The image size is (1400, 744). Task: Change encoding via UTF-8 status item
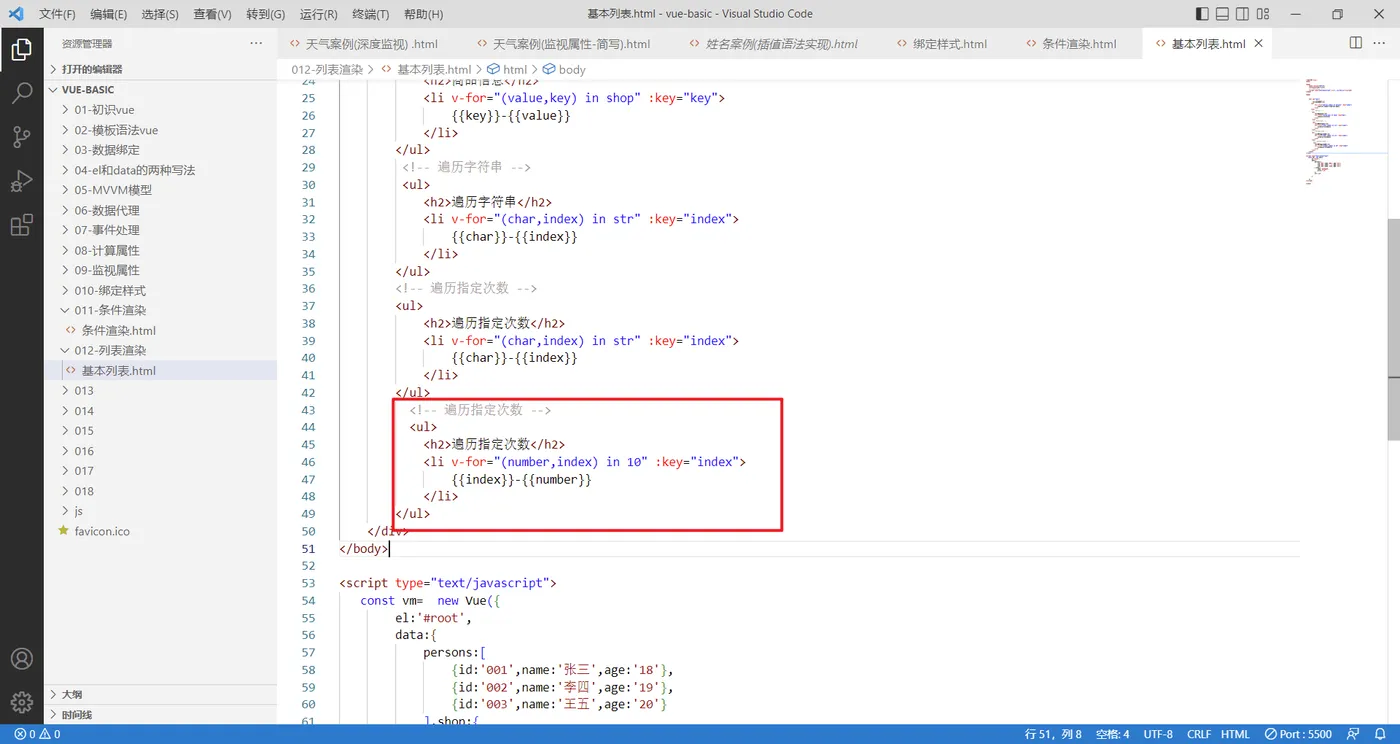1158,734
